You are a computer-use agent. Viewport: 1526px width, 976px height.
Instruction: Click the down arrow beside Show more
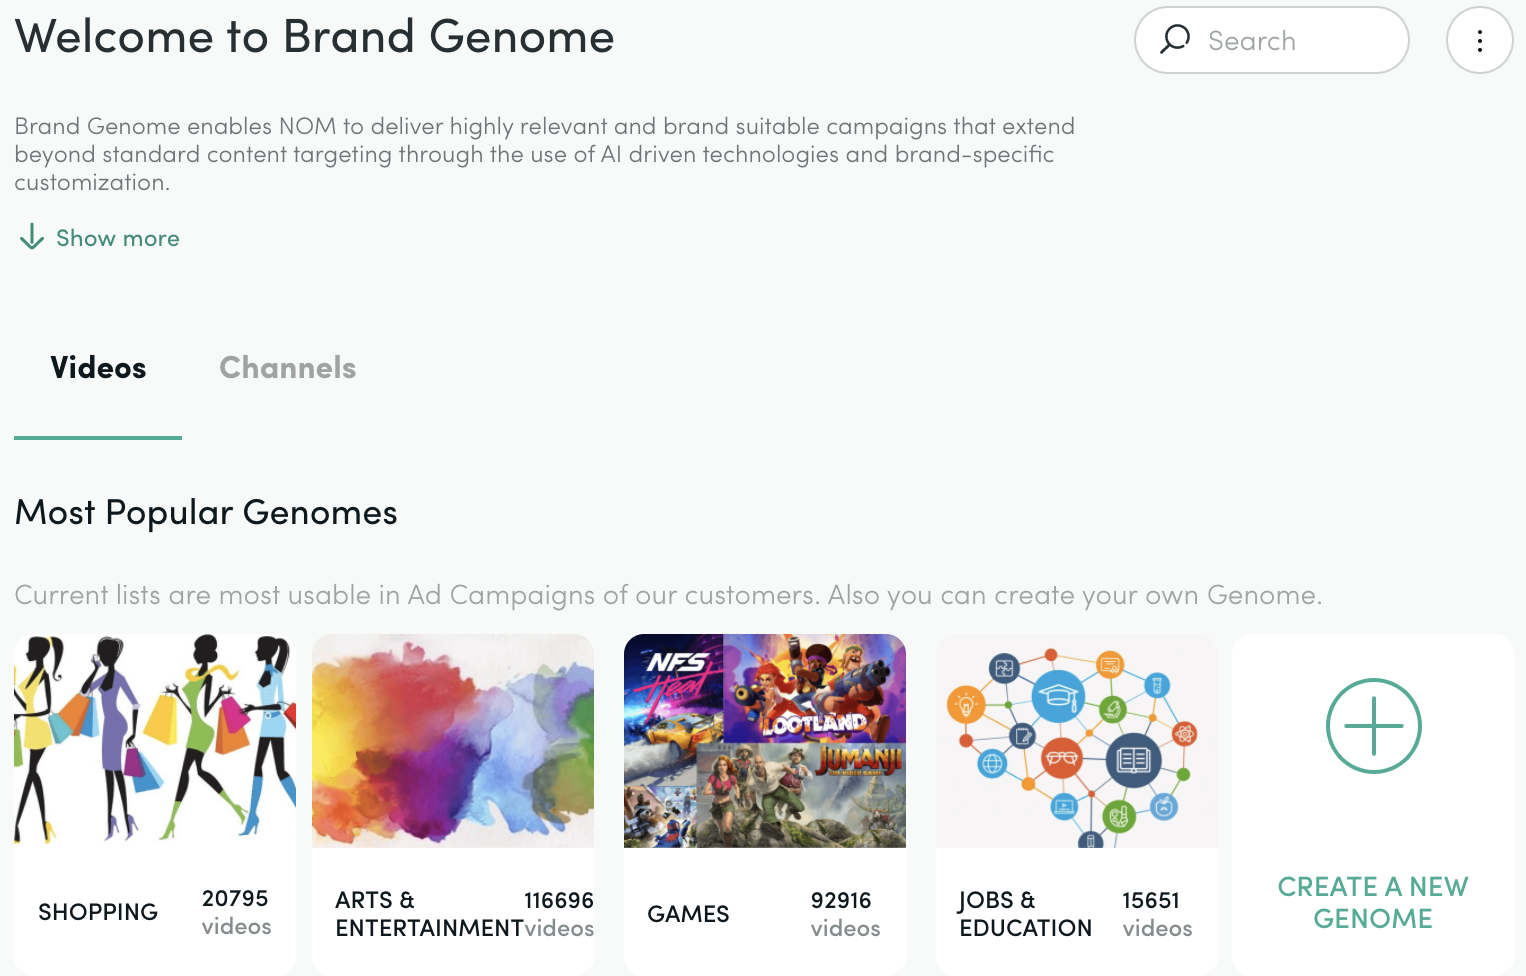click(32, 237)
